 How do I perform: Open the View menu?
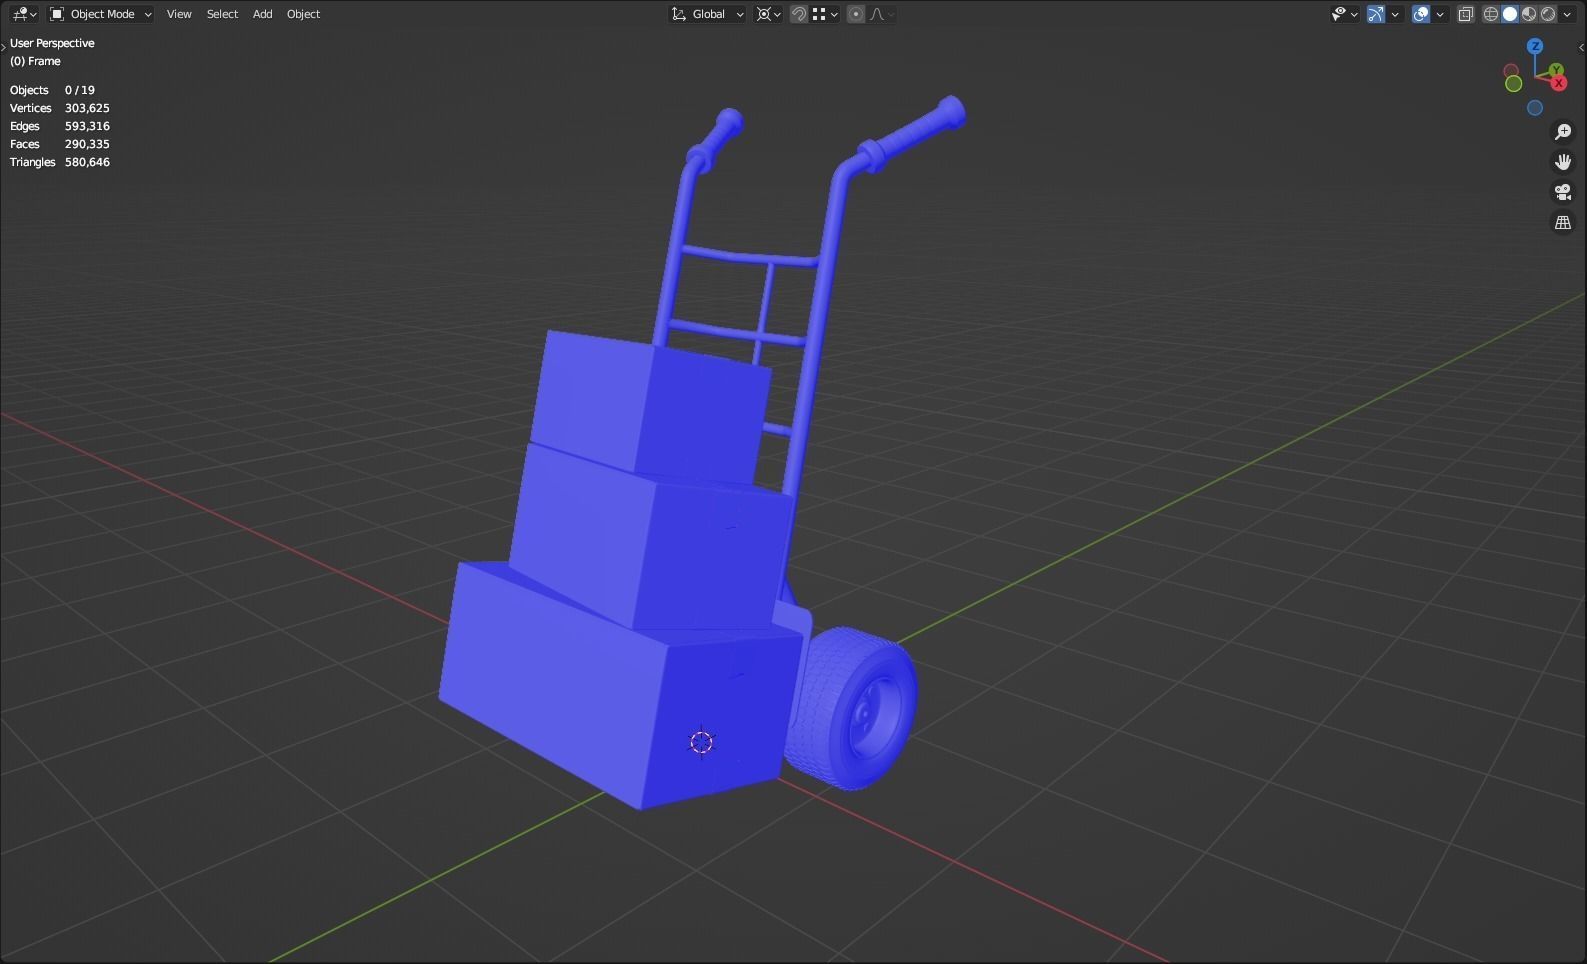click(x=179, y=14)
